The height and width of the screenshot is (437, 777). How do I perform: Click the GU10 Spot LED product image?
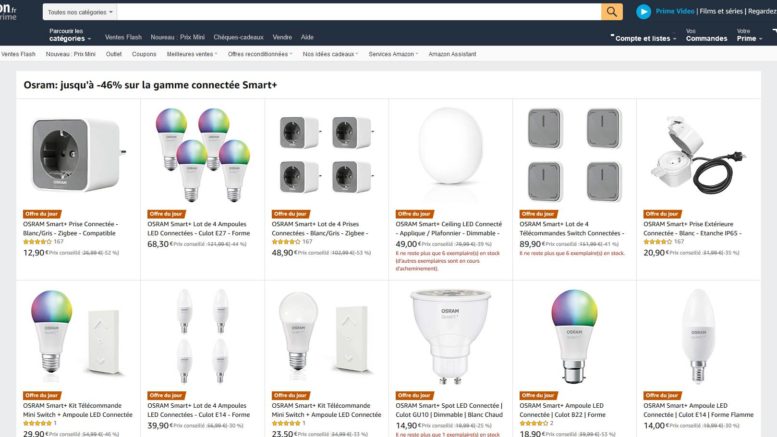(x=450, y=337)
